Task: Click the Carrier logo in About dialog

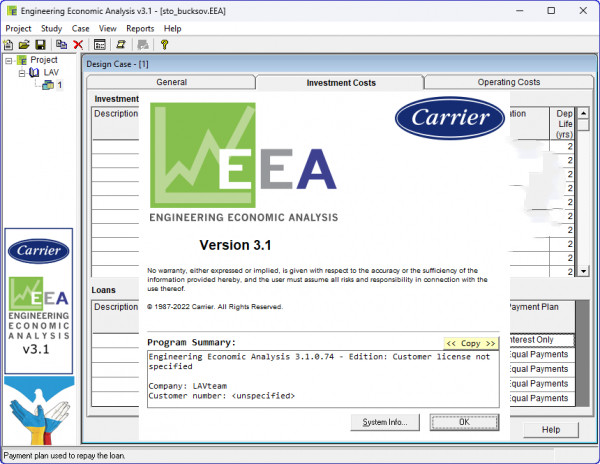Action: click(x=450, y=118)
